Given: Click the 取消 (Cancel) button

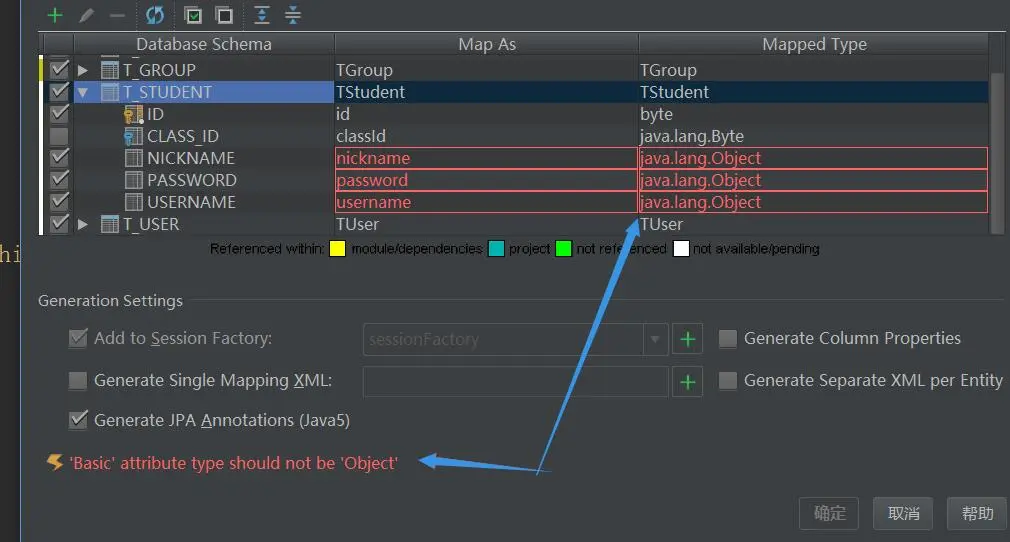Looking at the screenshot, I should [903, 513].
